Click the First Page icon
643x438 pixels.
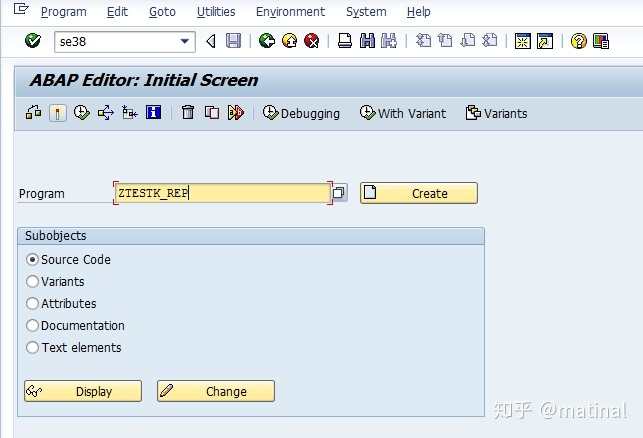[x=423, y=41]
